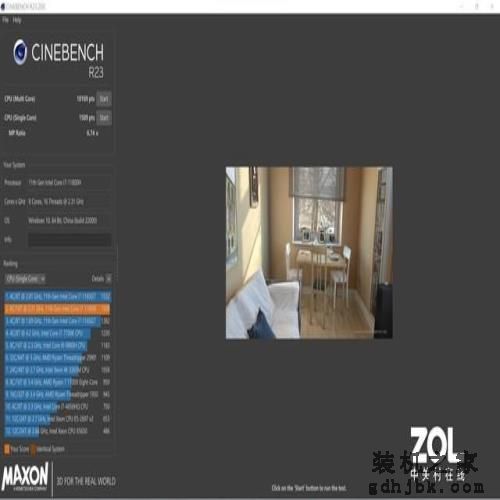Start the CPU (Multi Core) test
Image resolution: width=500 pixels, height=500 pixels.
click(104, 99)
